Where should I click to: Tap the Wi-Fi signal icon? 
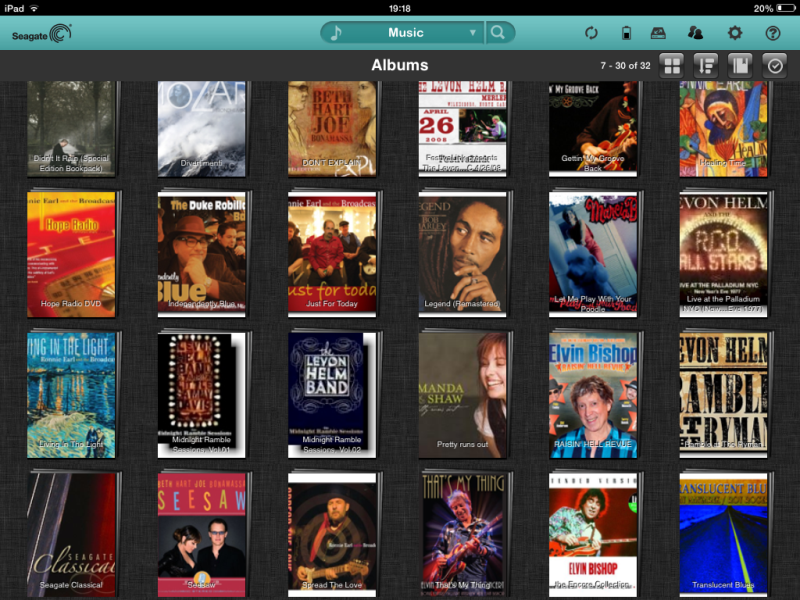tap(34, 8)
